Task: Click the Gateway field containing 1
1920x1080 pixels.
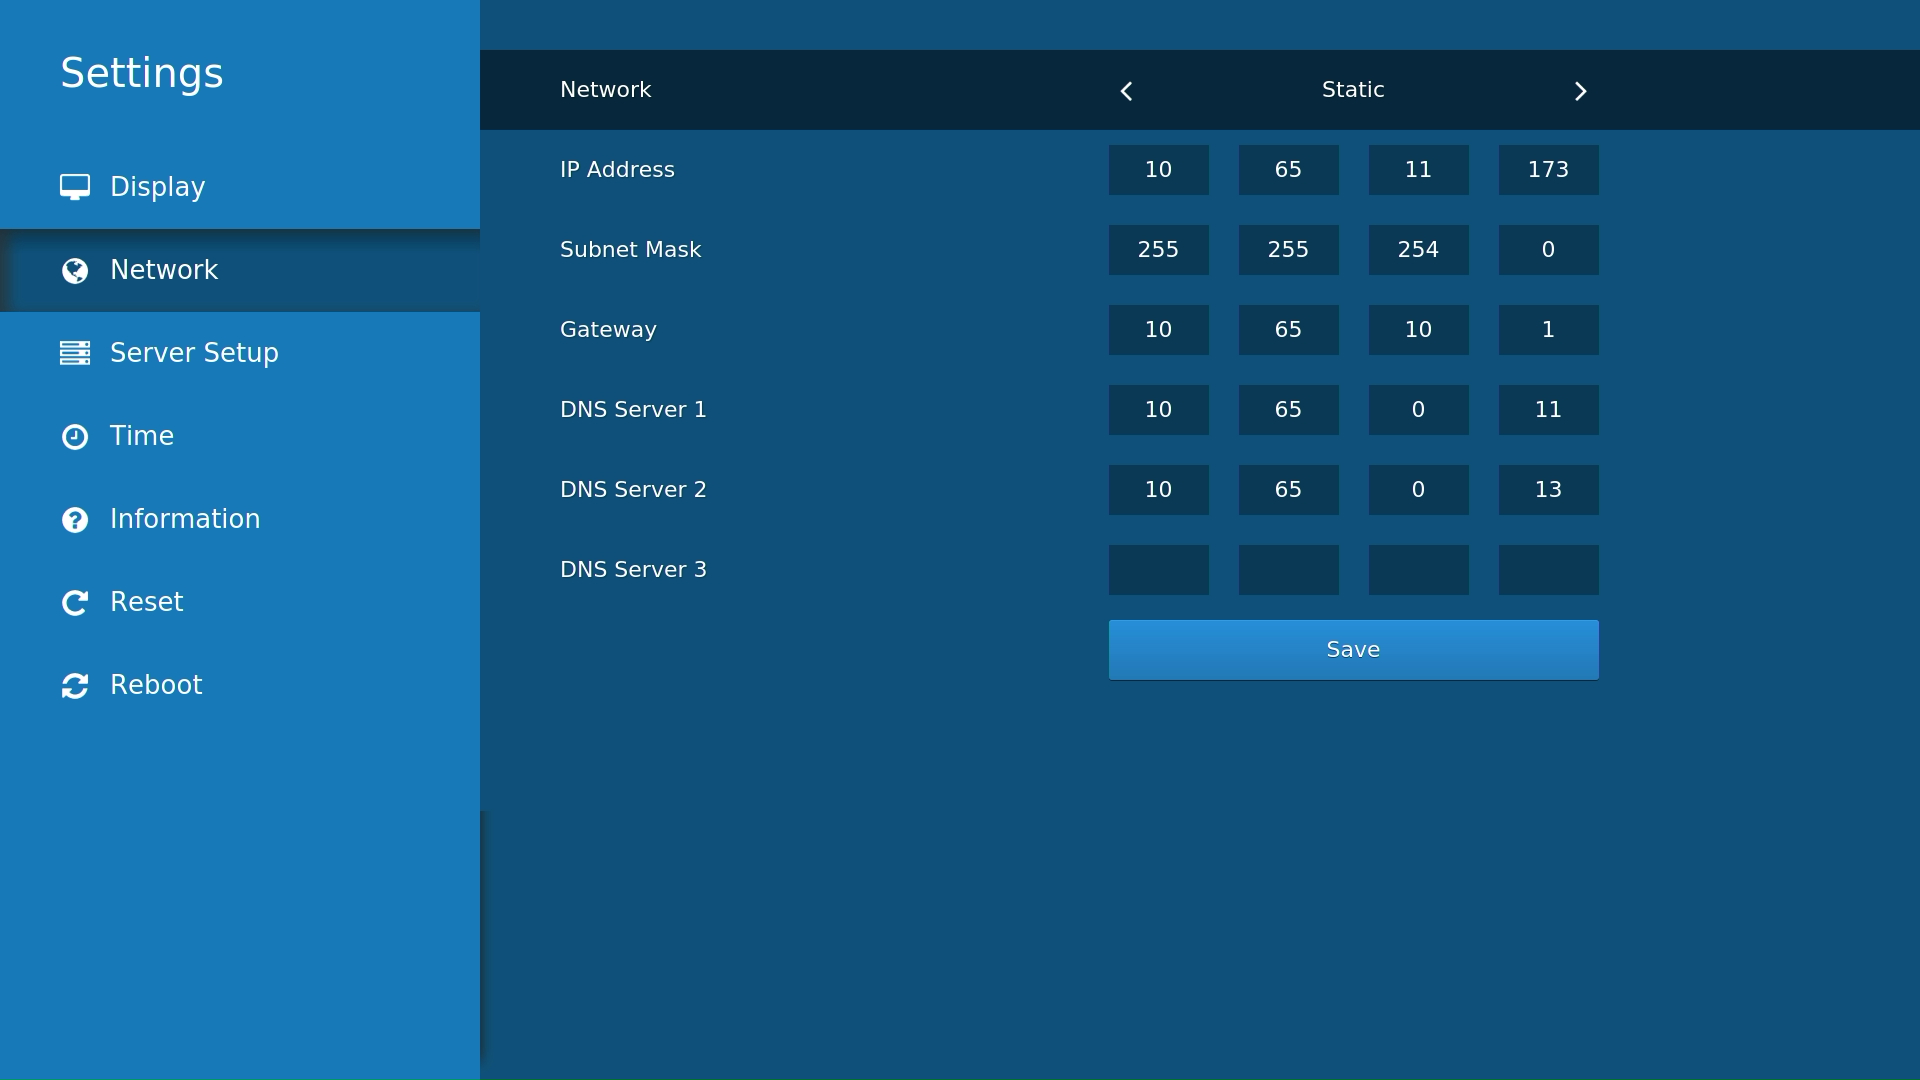Action: 1548,330
